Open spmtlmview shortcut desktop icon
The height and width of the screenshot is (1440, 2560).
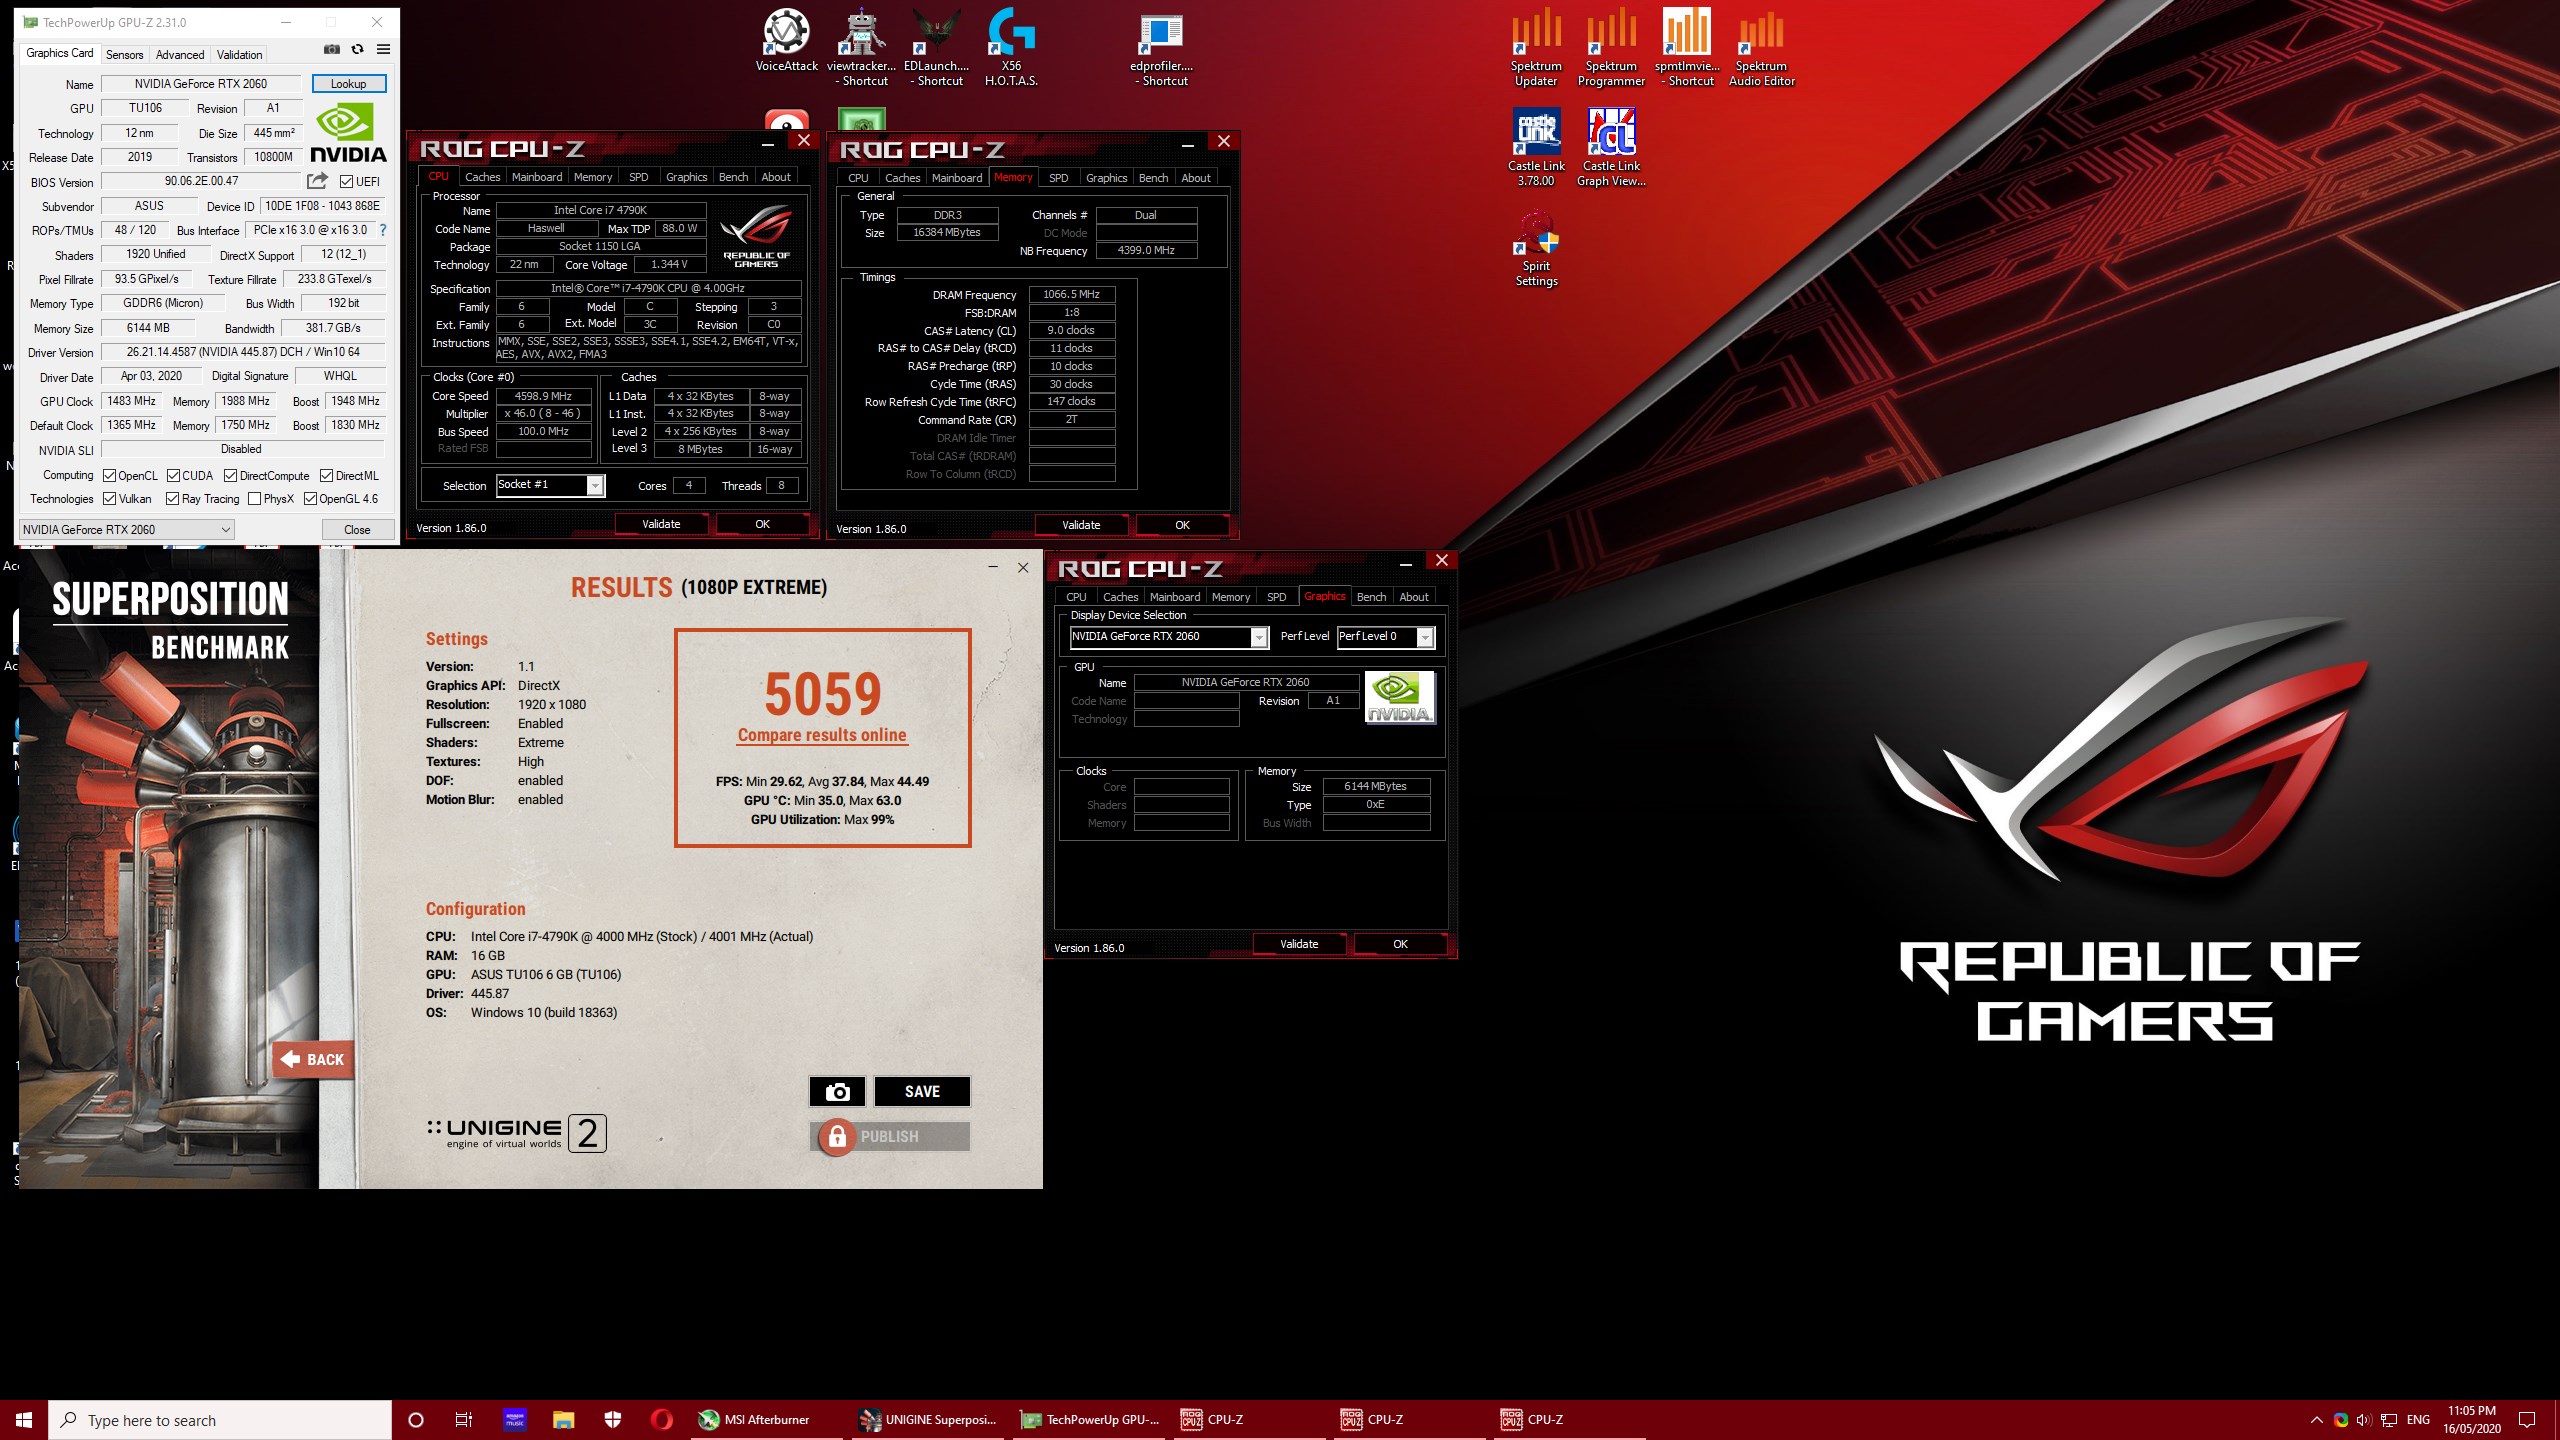click(1687, 48)
